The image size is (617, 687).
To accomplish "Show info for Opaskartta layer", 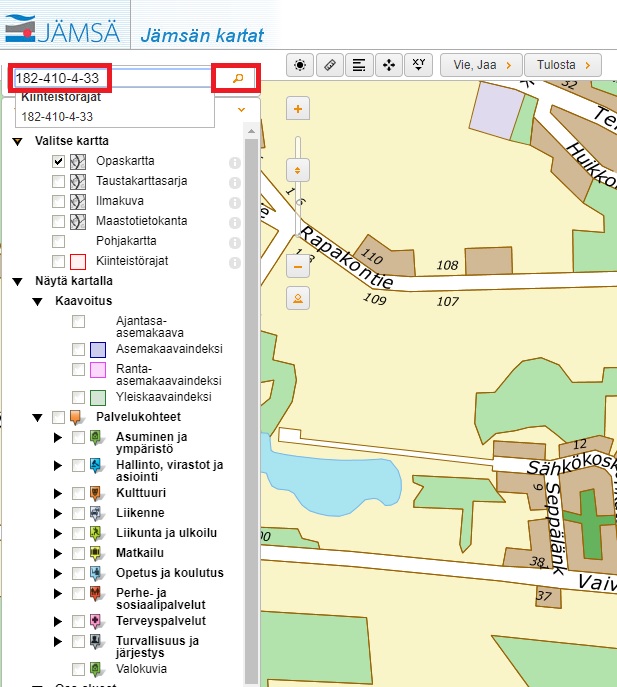I will pos(235,163).
